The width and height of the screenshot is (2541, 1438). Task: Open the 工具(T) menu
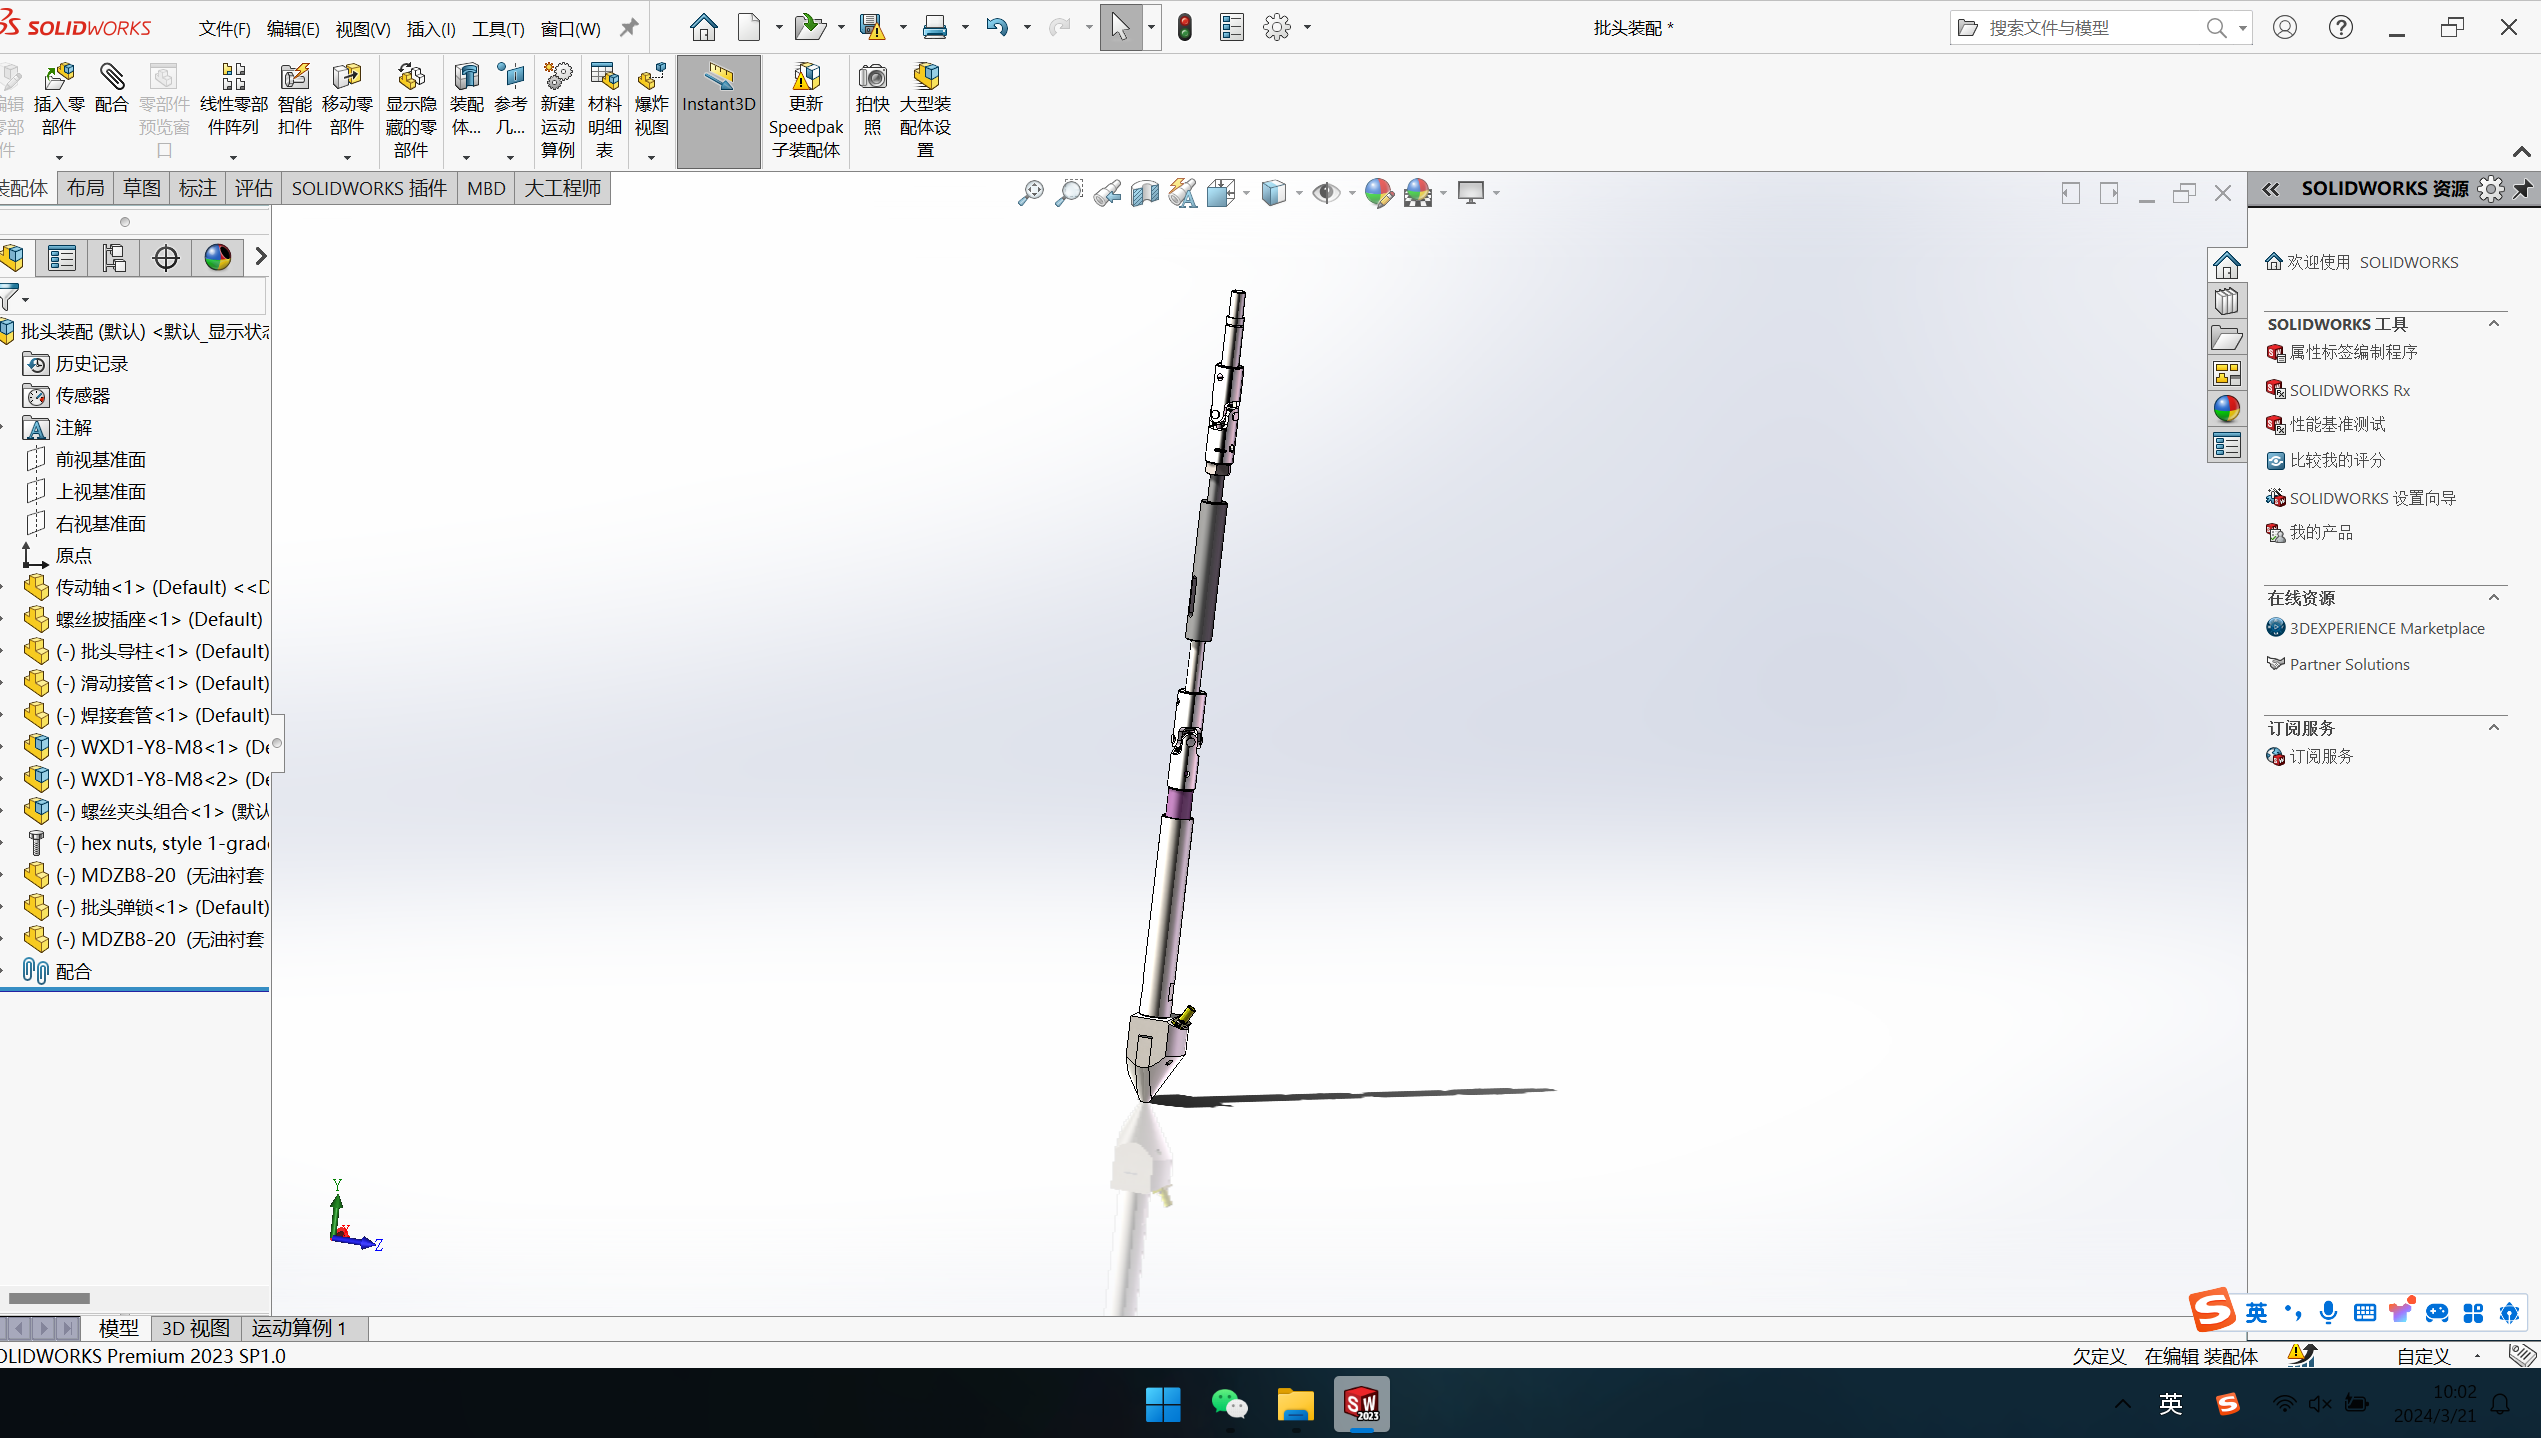[x=498, y=29]
